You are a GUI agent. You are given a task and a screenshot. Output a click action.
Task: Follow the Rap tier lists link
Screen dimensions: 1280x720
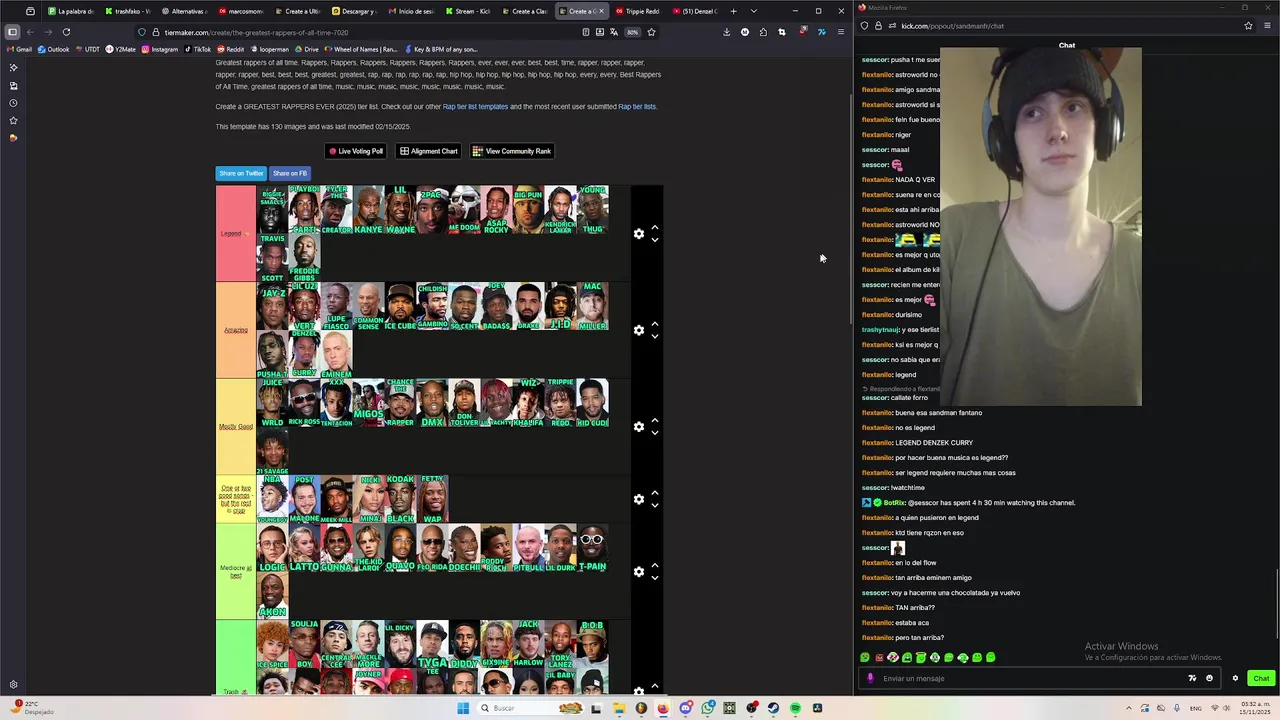point(637,106)
